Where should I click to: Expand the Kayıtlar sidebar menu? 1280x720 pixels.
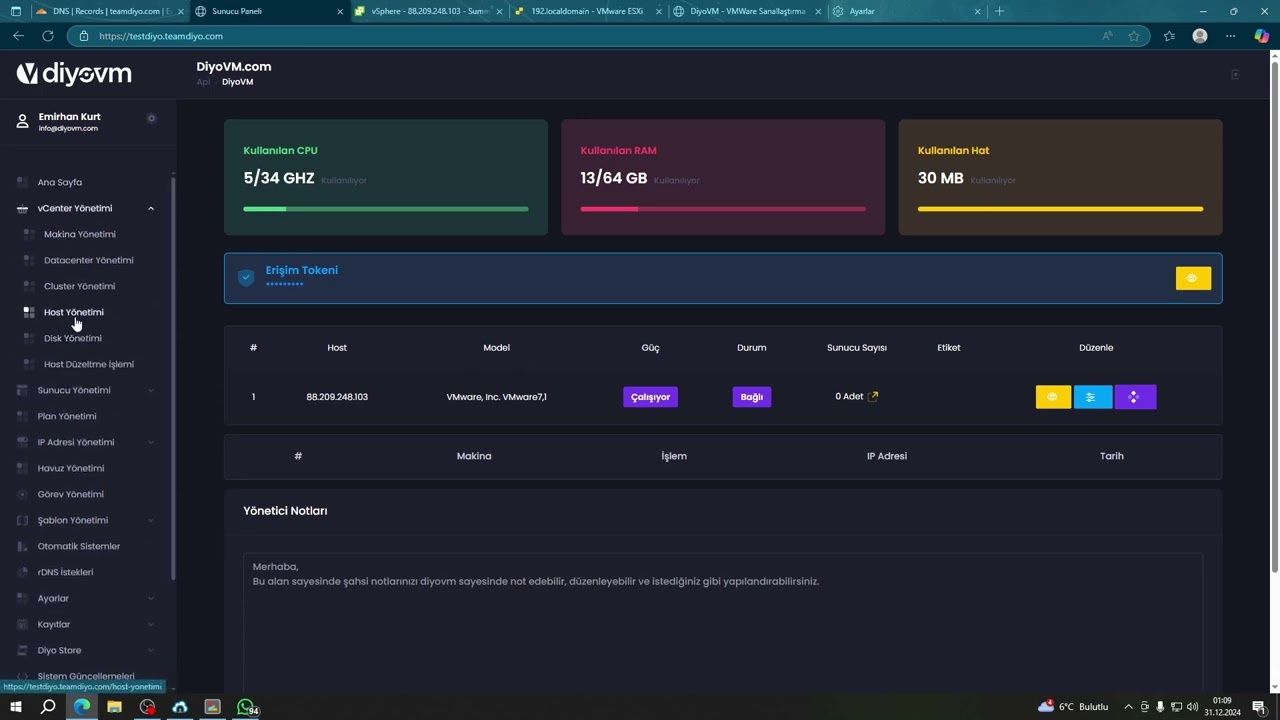coord(151,624)
